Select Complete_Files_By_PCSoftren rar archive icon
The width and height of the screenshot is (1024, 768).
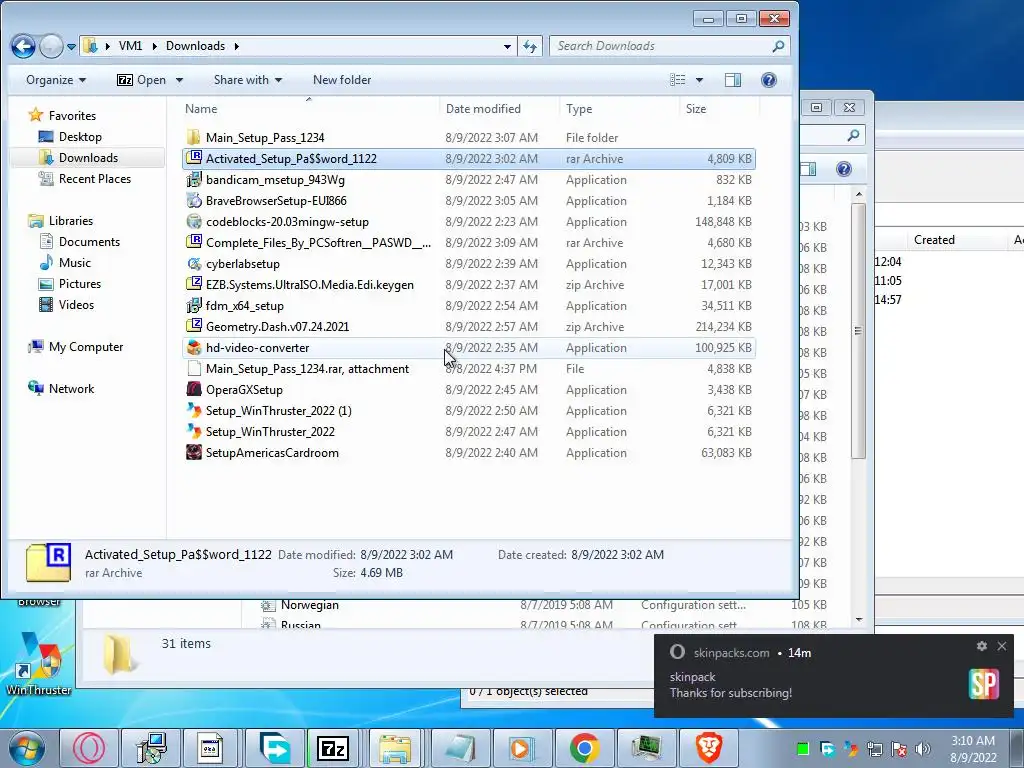(x=193, y=242)
